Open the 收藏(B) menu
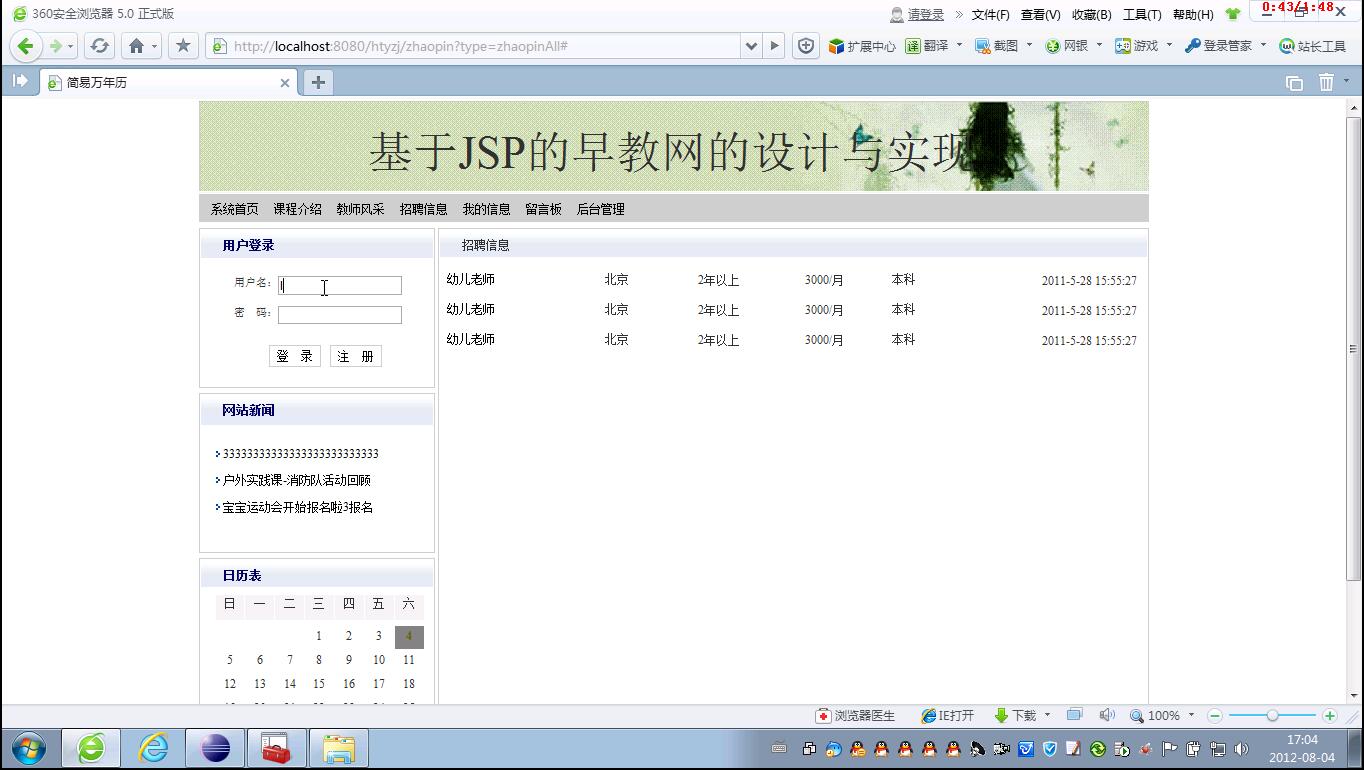Viewport: 1364px width, 770px height. pyautogui.click(x=1091, y=14)
